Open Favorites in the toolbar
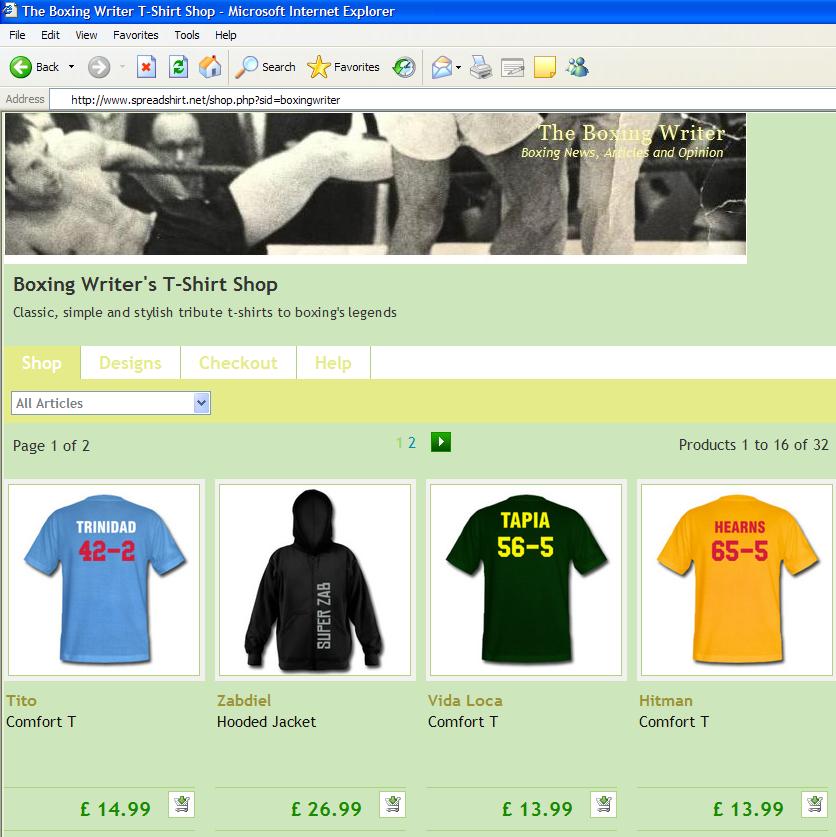 [x=344, y=67]
